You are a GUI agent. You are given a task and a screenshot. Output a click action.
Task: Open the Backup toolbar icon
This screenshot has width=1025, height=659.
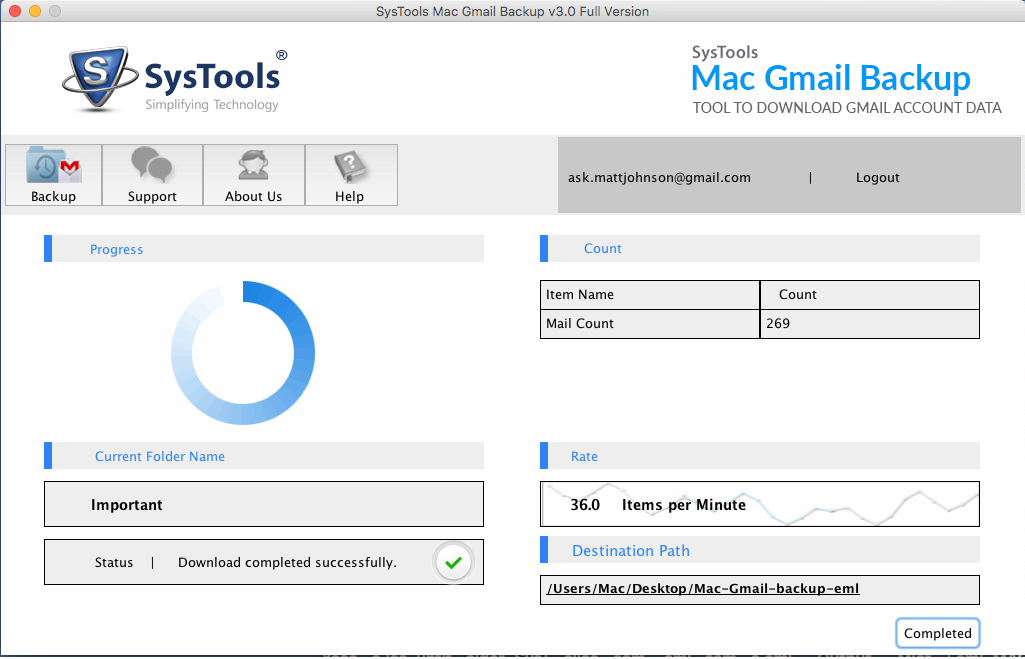click(x=54, y=175)
